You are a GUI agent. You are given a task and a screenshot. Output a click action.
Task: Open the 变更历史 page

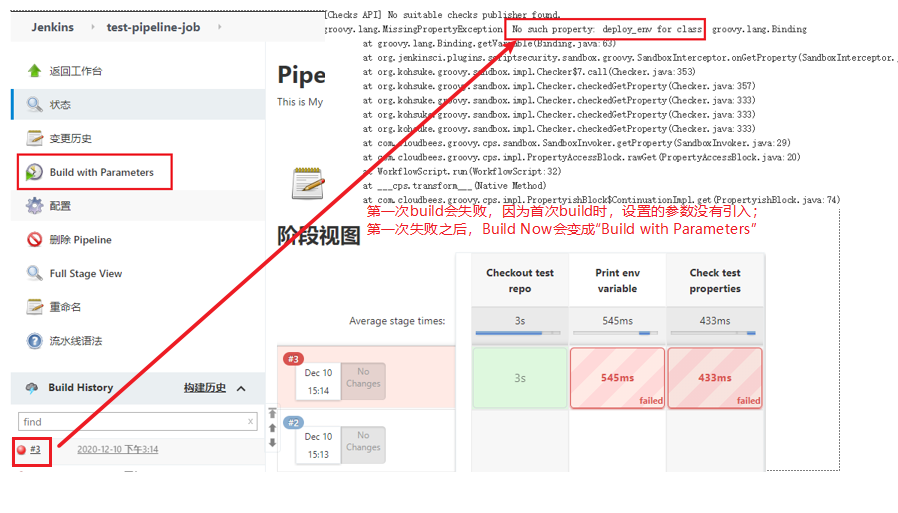click(x=70, y=139)
